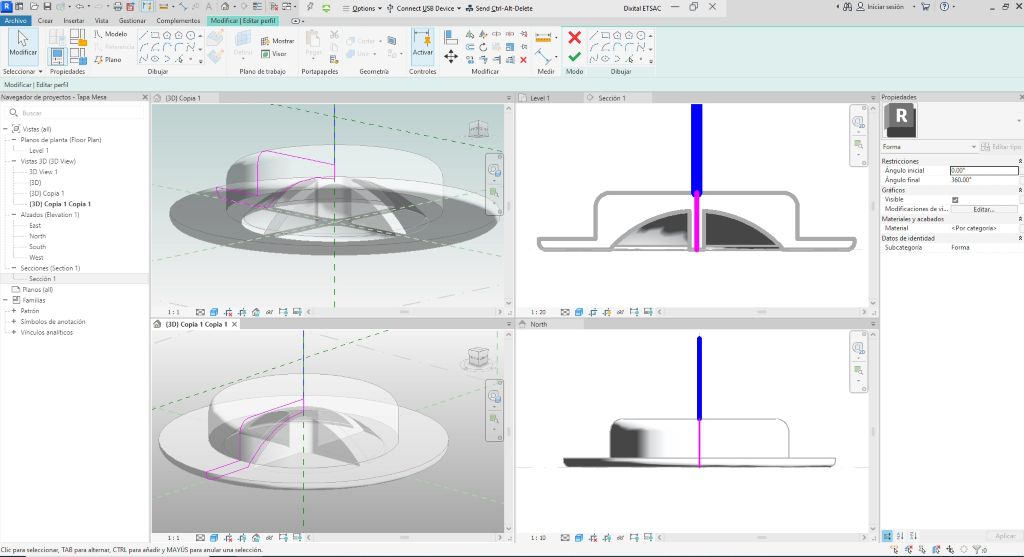Click navigation wheel zoom icon in Sección 1 view
1024x557 pixels.
pos(858,121)
